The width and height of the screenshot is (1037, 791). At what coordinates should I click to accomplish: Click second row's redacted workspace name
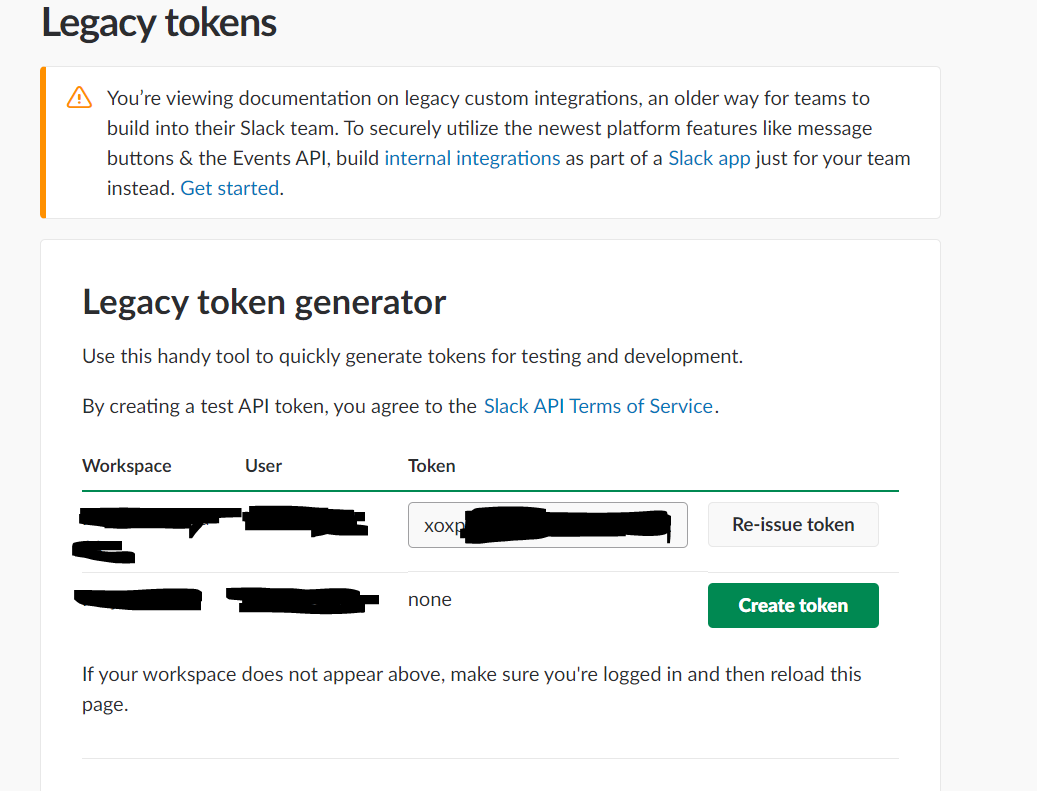pos(138,599)
